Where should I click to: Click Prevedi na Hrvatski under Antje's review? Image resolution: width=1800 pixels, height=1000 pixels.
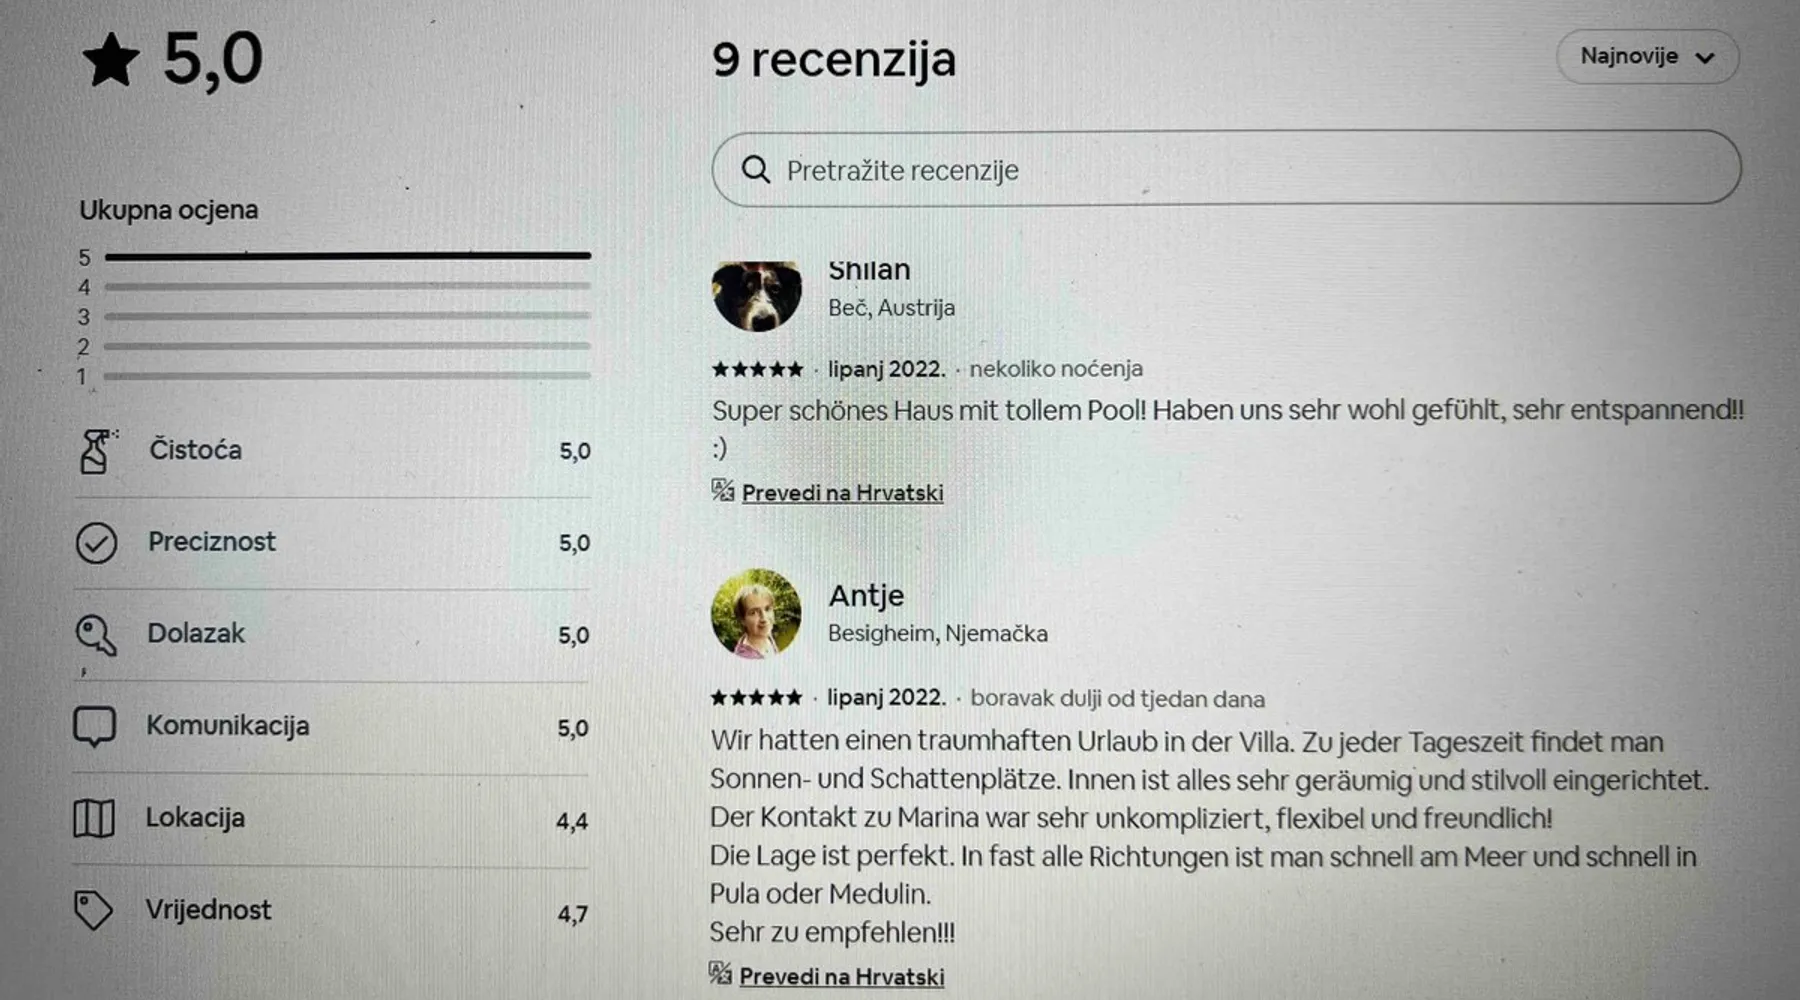pyautogui.click(x=841, y=977)
